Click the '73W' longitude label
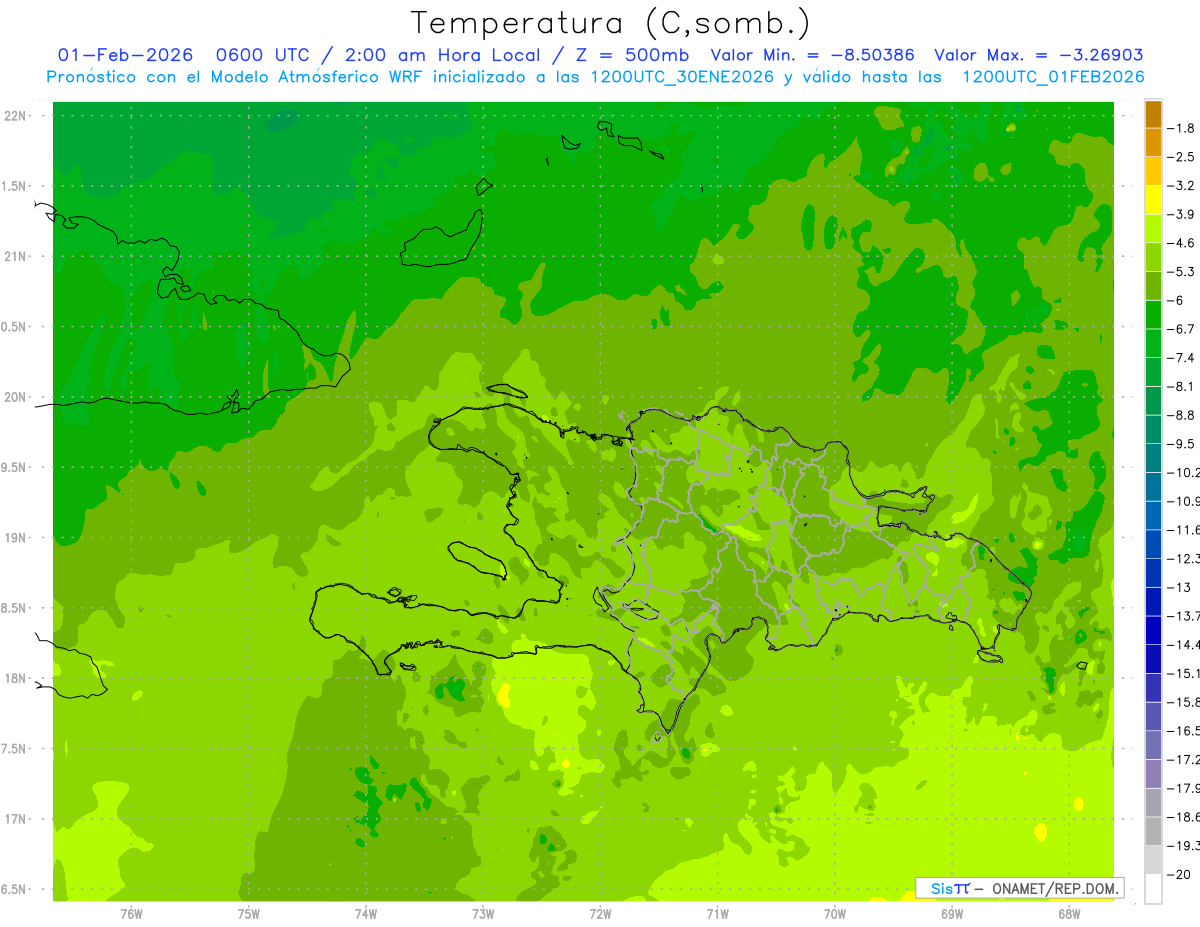Screen dimensions: 1200x927 pos(483,913)
